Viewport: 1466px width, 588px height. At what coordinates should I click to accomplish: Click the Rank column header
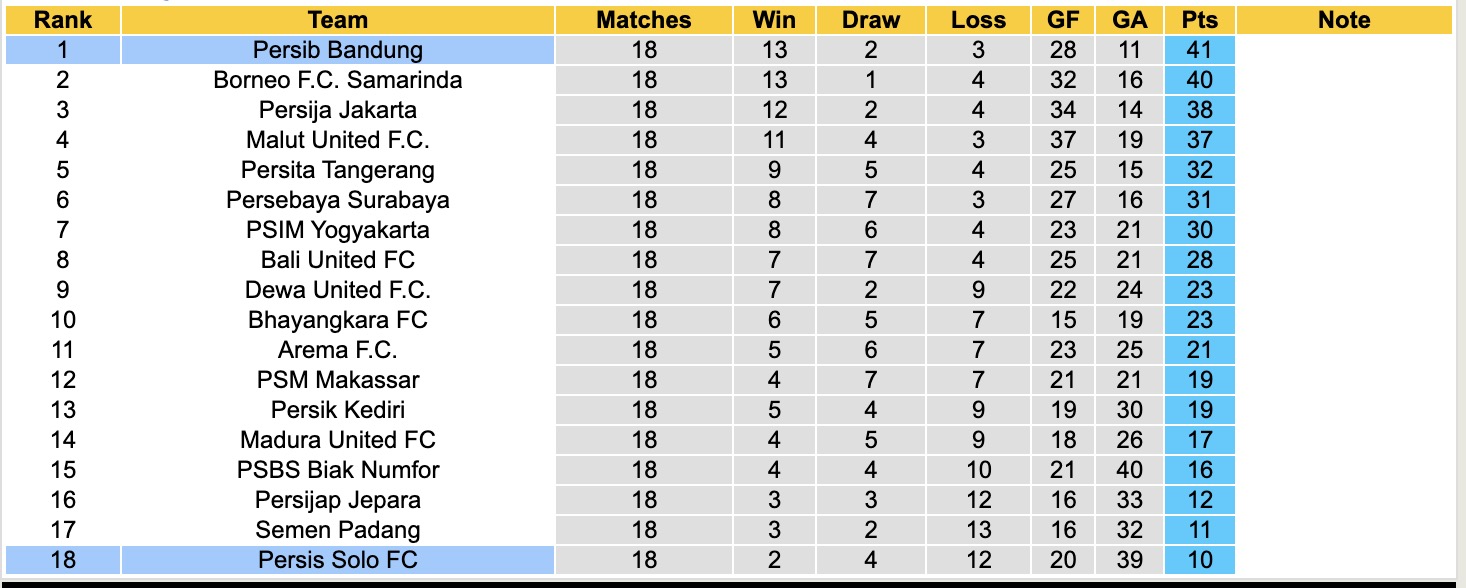pos(63,20)
